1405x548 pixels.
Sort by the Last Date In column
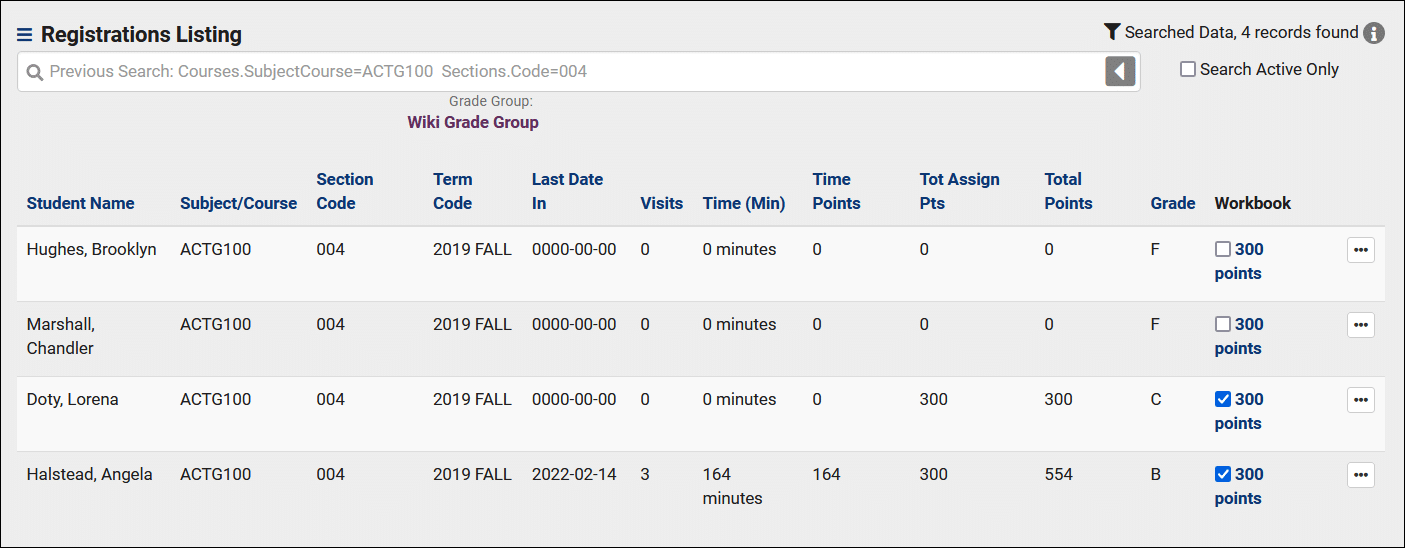pos(567,191)
